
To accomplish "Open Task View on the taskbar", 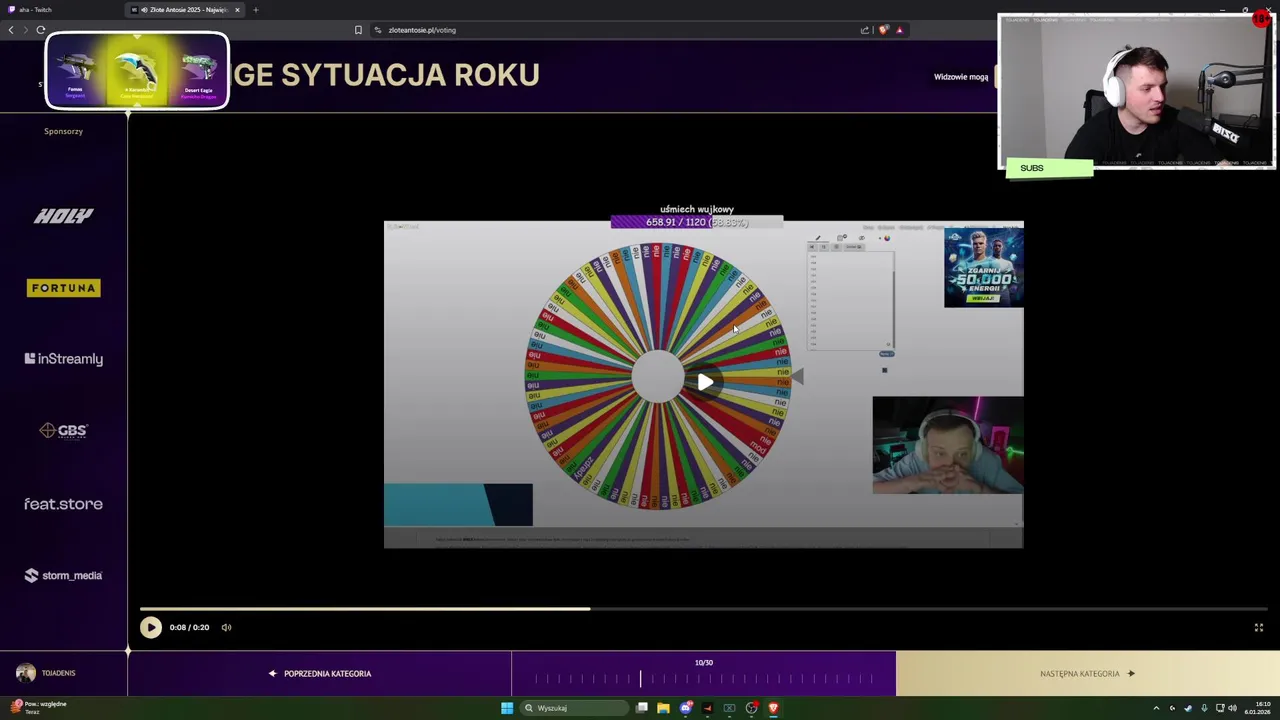I will (x=642, y=708).
